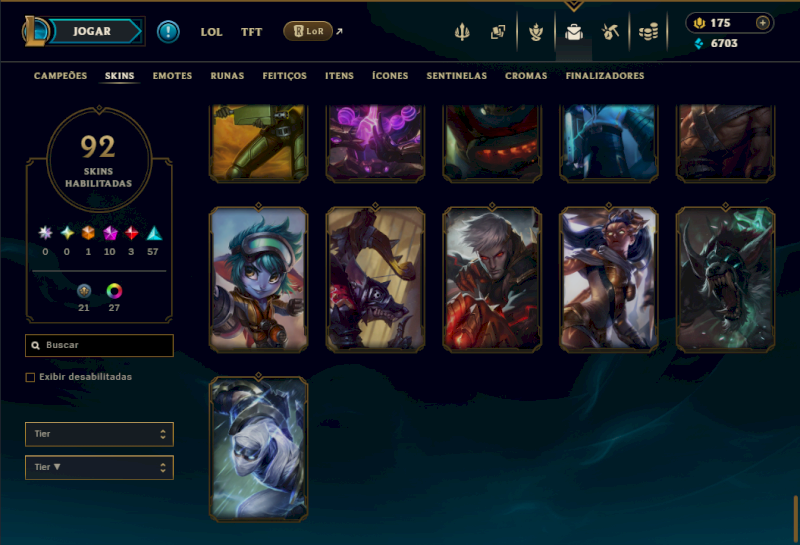Open the blue notification alert icon
This screenshot has height=545, width=800.
coord(168,32)
